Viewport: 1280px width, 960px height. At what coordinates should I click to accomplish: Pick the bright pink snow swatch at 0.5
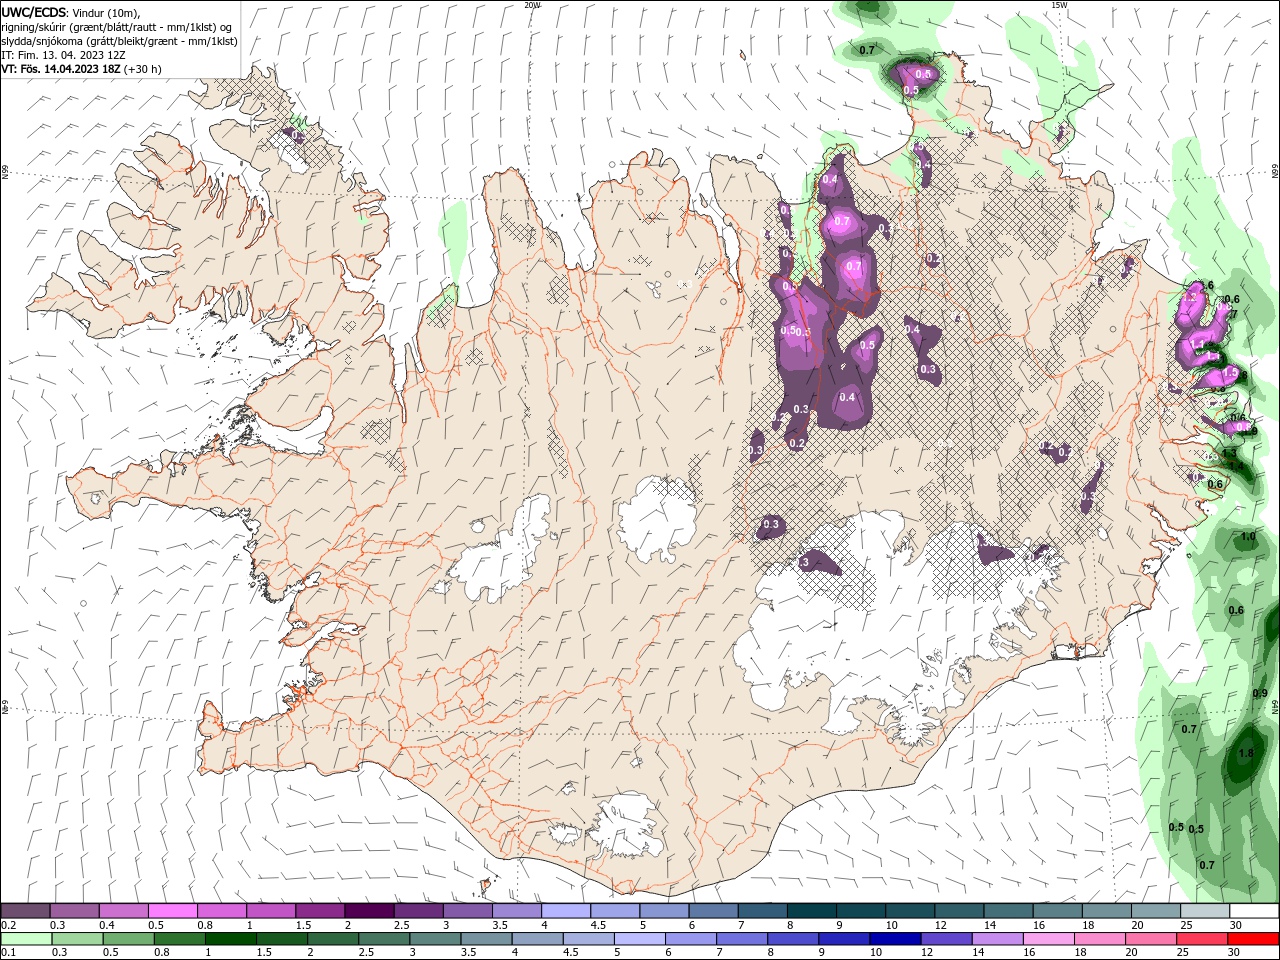173,911
